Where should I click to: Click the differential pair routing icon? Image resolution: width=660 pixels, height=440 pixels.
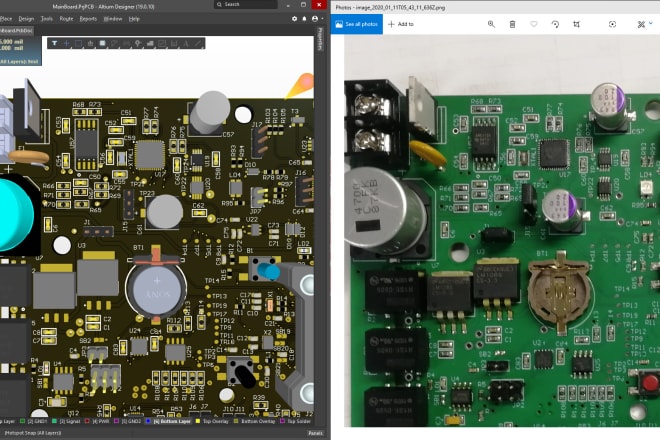[126, 43]
